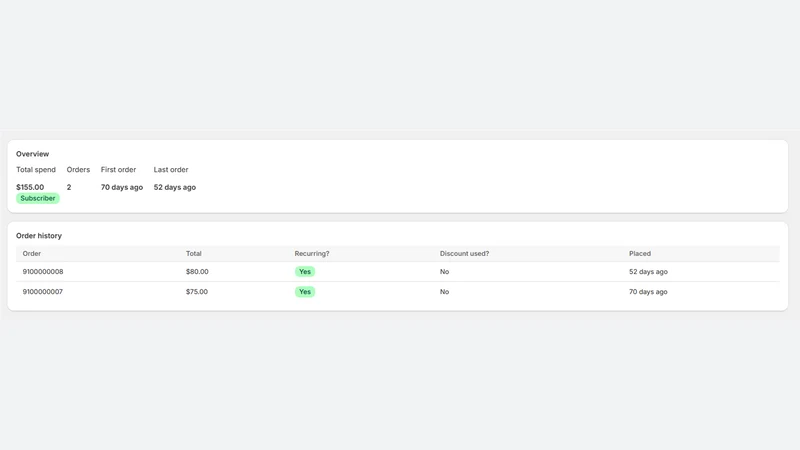The image size is (800, 450).
Task: Open order 9100000008
Action: click(x=43, y=272)
